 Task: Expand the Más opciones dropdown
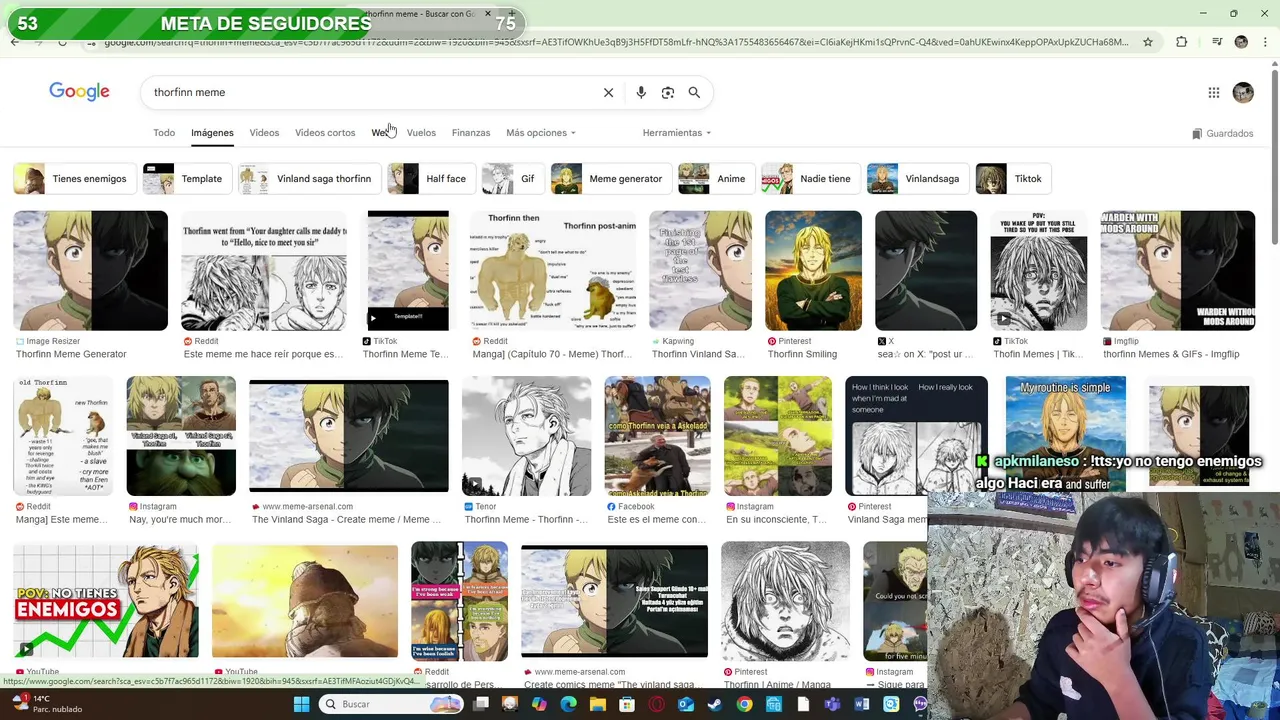tap(541, 133)
